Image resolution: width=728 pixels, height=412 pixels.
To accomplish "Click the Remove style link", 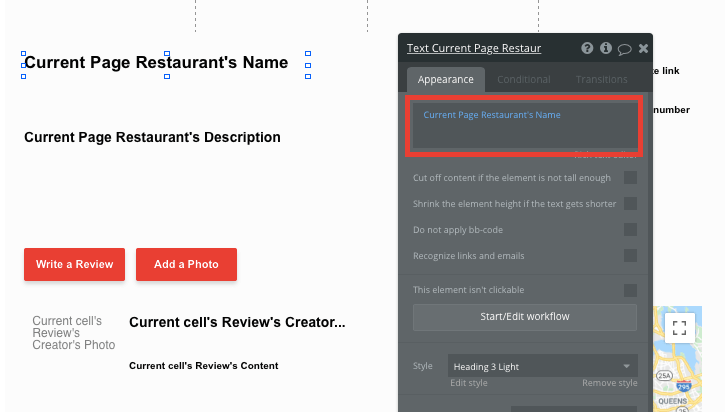I will tap(610, 383).
